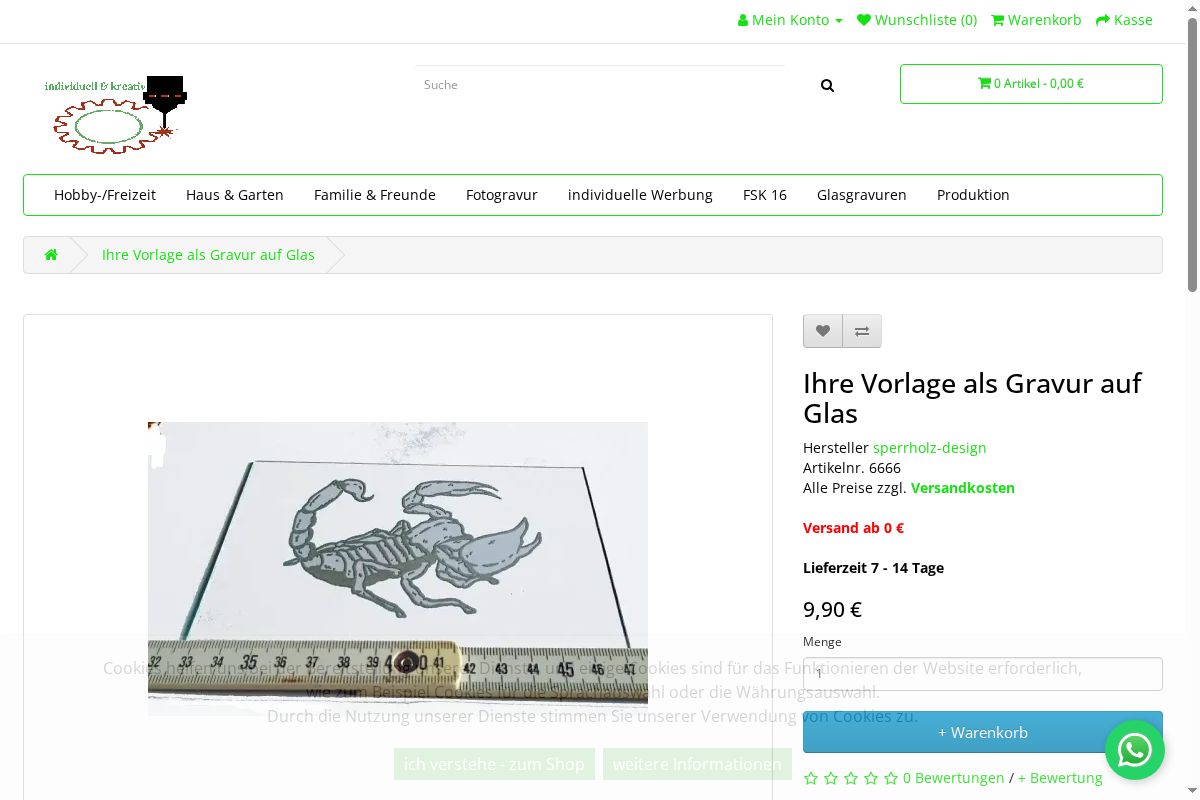Go to Kasse checkout link
Image resolution: width=1200 pixels, height=800 pixels.
click(1124, 20)
